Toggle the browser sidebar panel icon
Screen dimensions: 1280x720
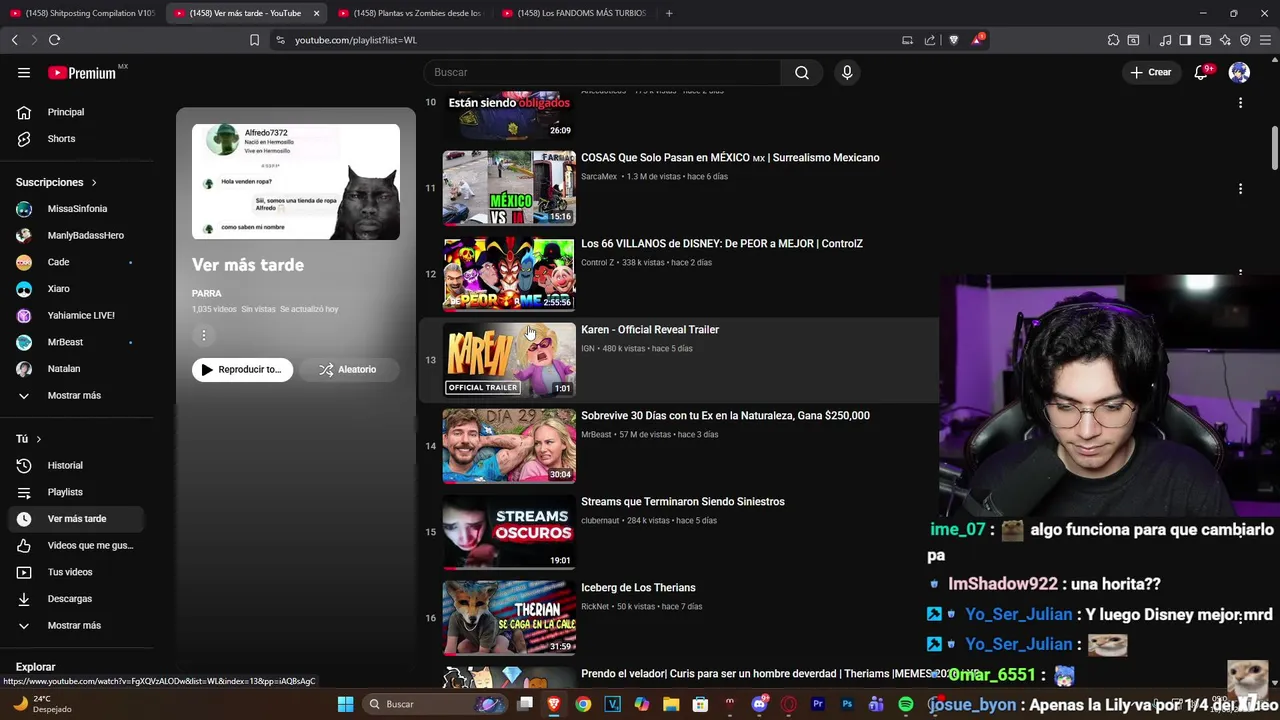point(1185,40)
